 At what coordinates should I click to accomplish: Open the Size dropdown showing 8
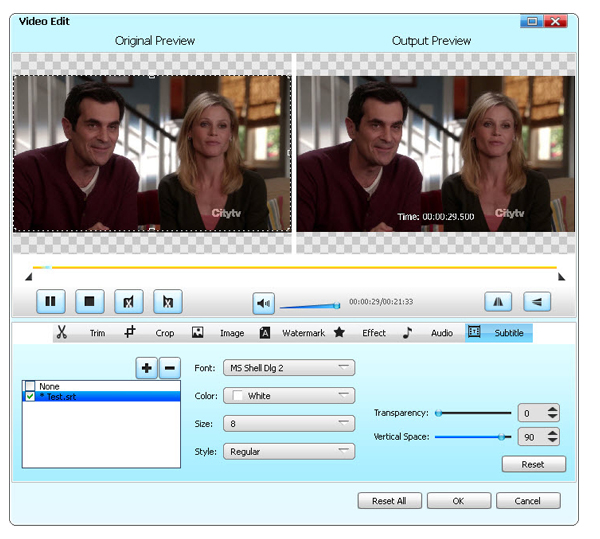[x=289, y=424]
